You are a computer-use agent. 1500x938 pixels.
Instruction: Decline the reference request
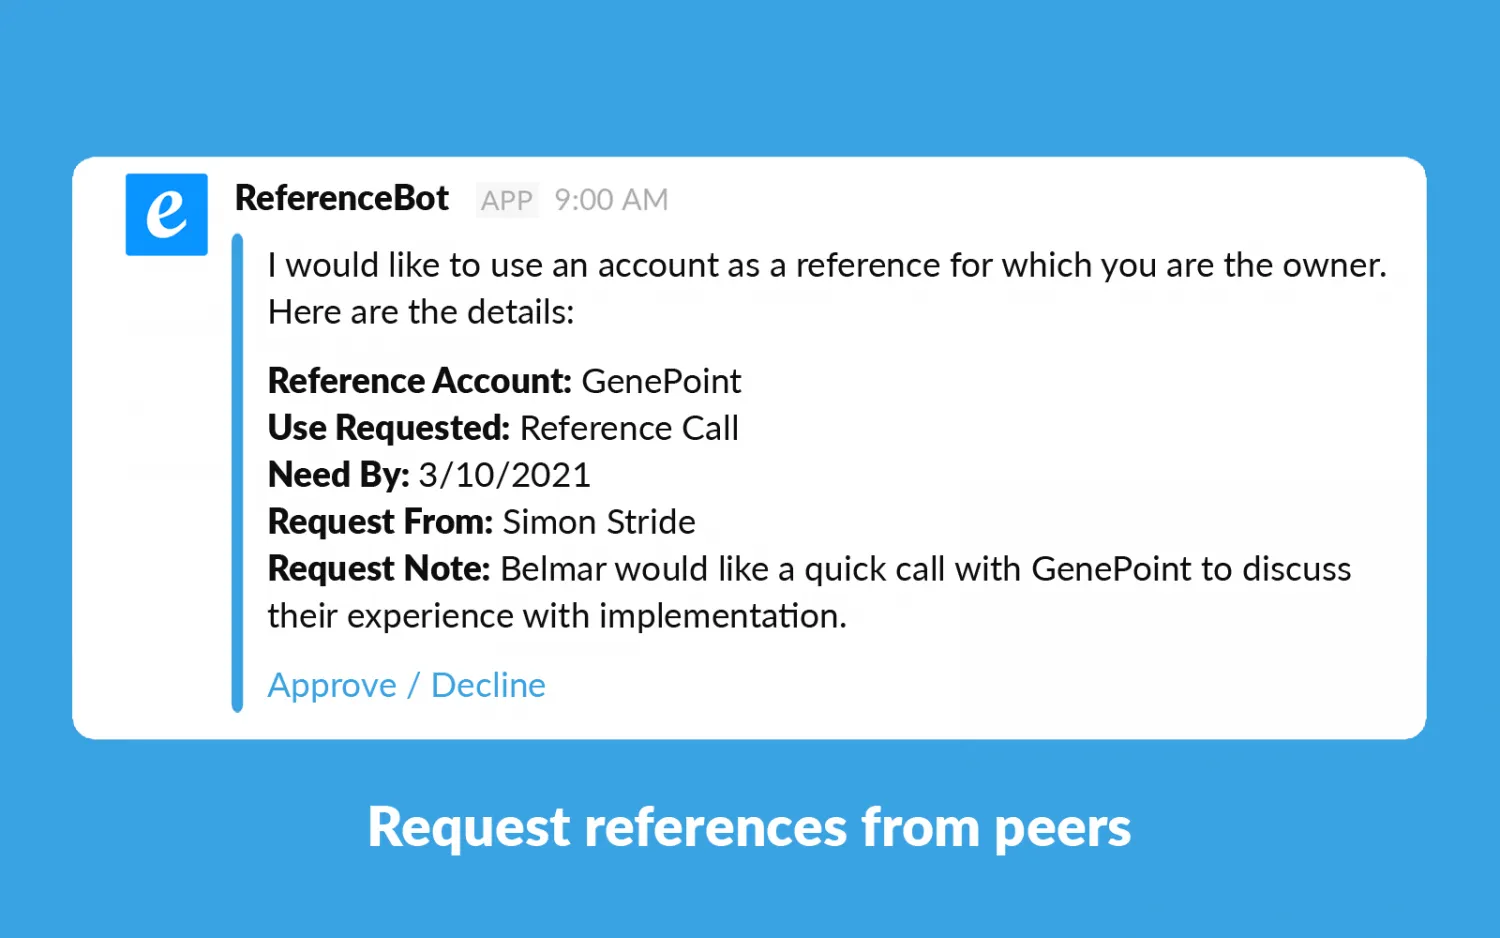(488, 685)
